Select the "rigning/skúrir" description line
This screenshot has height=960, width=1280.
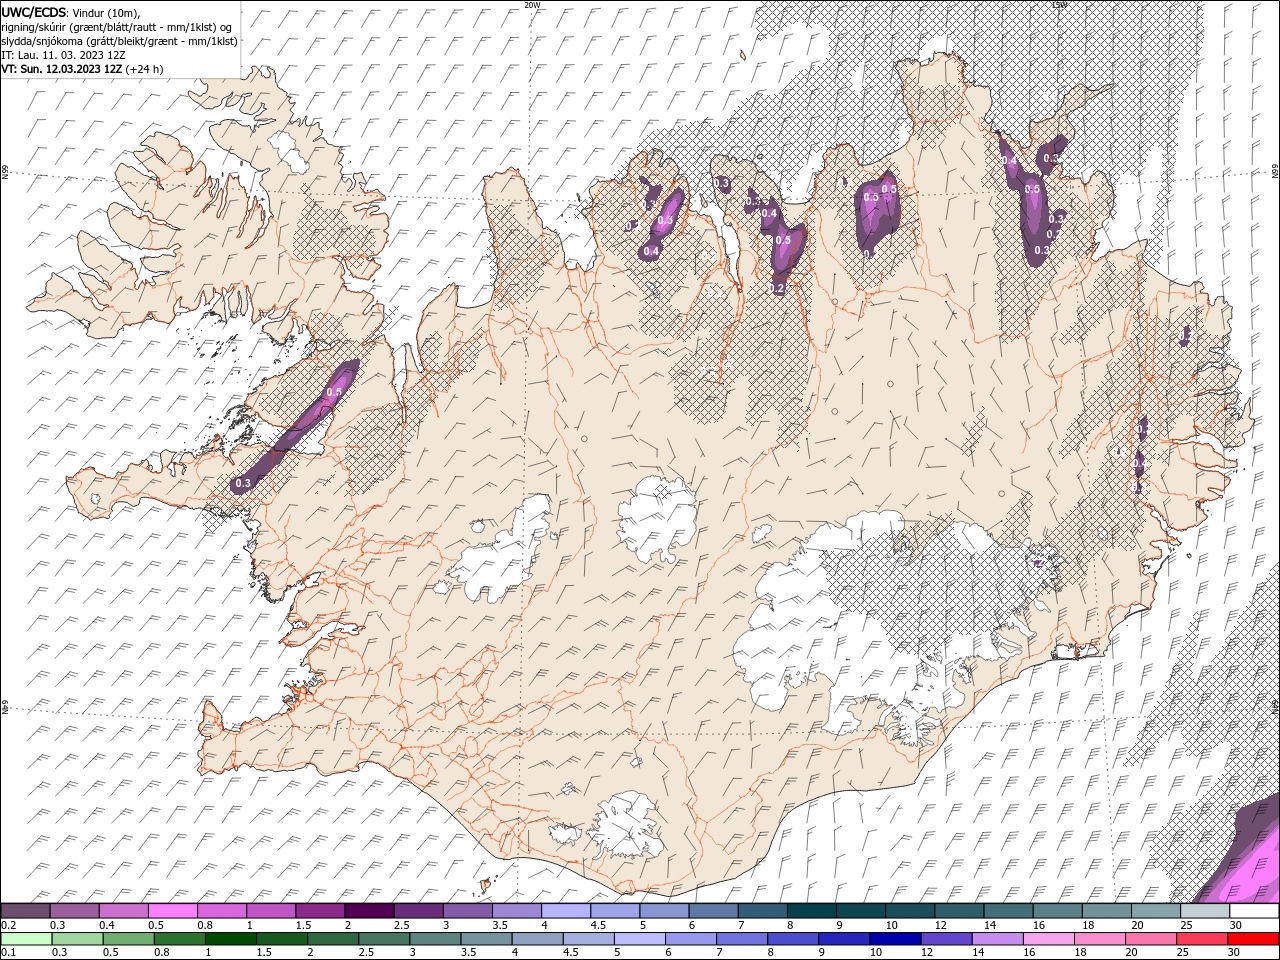tap(118, 27)
